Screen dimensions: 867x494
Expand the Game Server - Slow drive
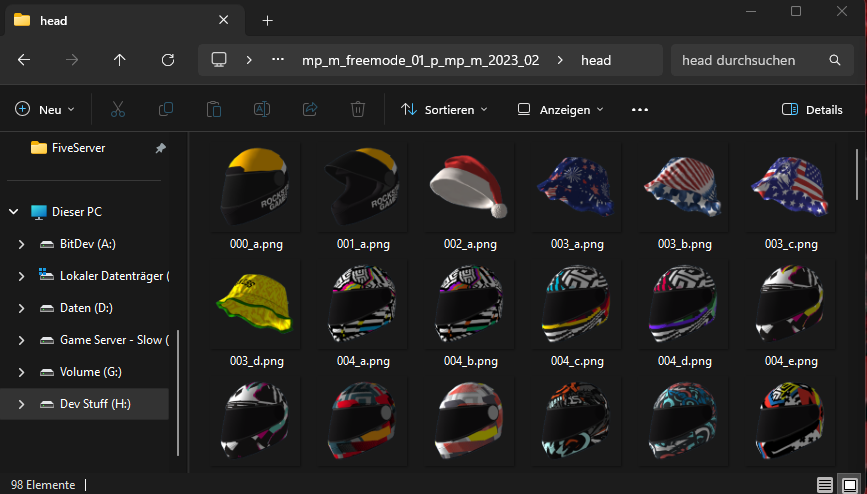[22, 340]
